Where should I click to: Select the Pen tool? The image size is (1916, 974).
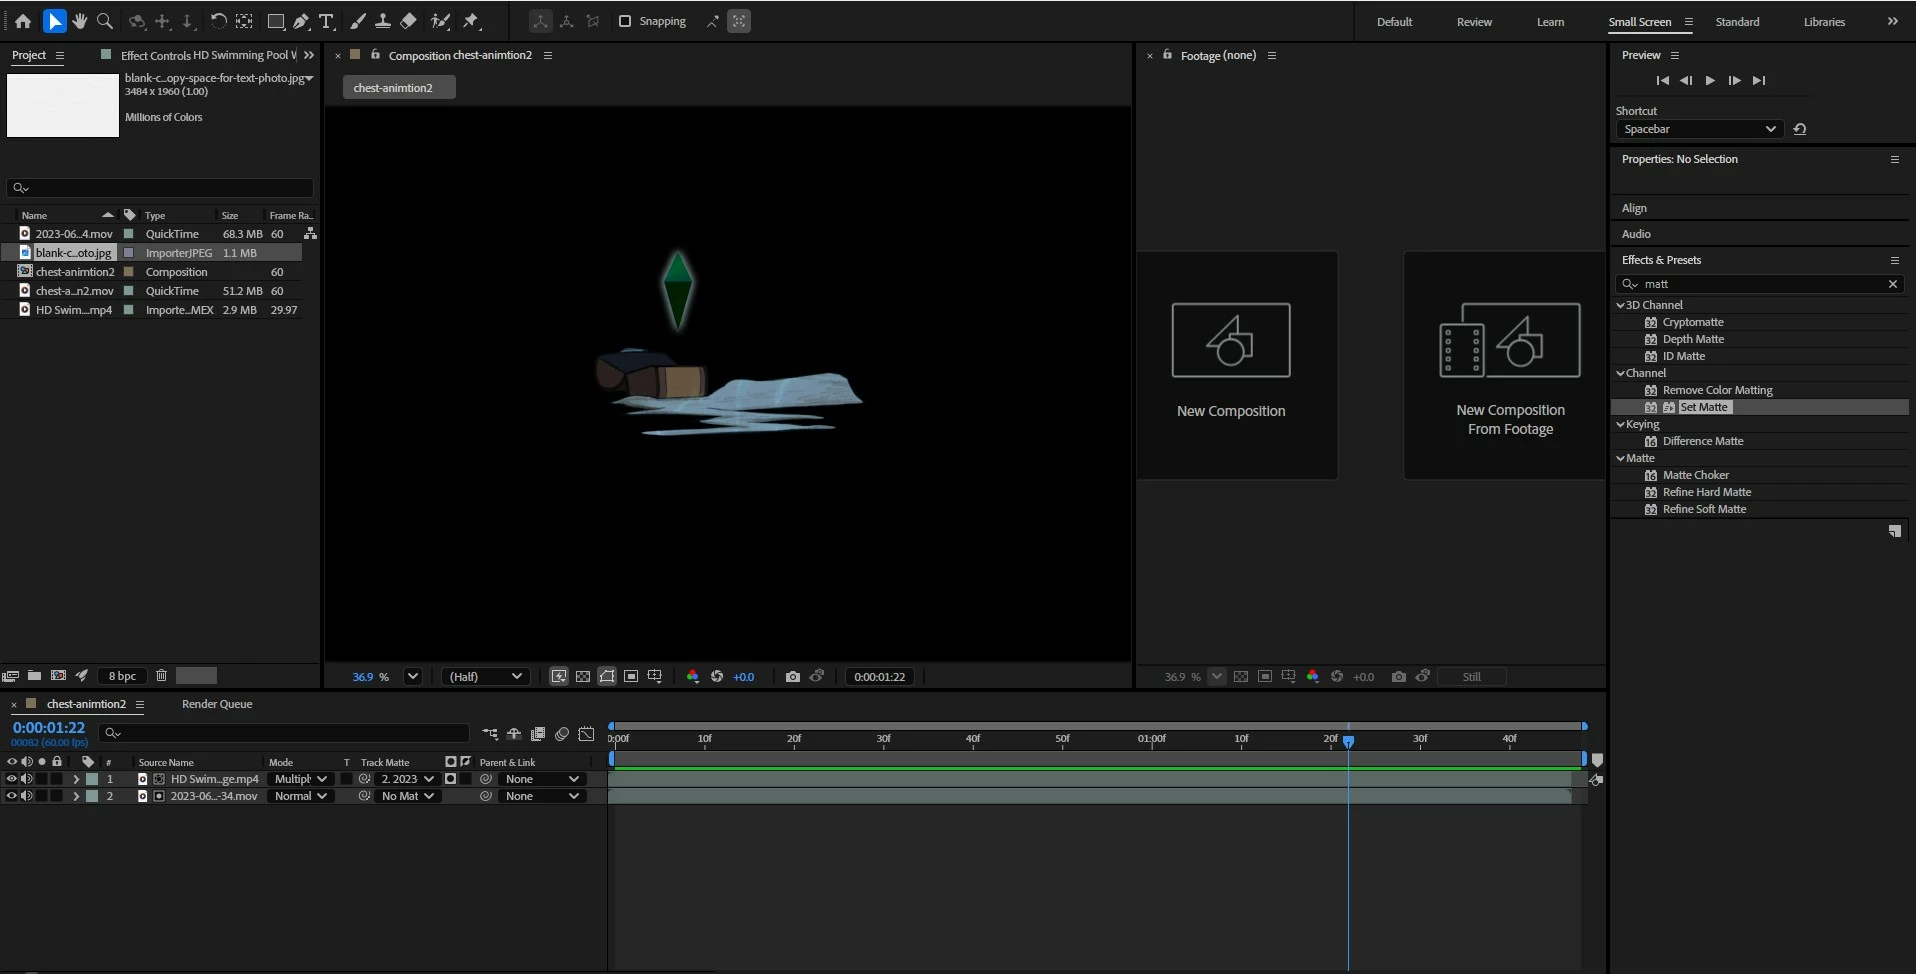tap(301, 21)
